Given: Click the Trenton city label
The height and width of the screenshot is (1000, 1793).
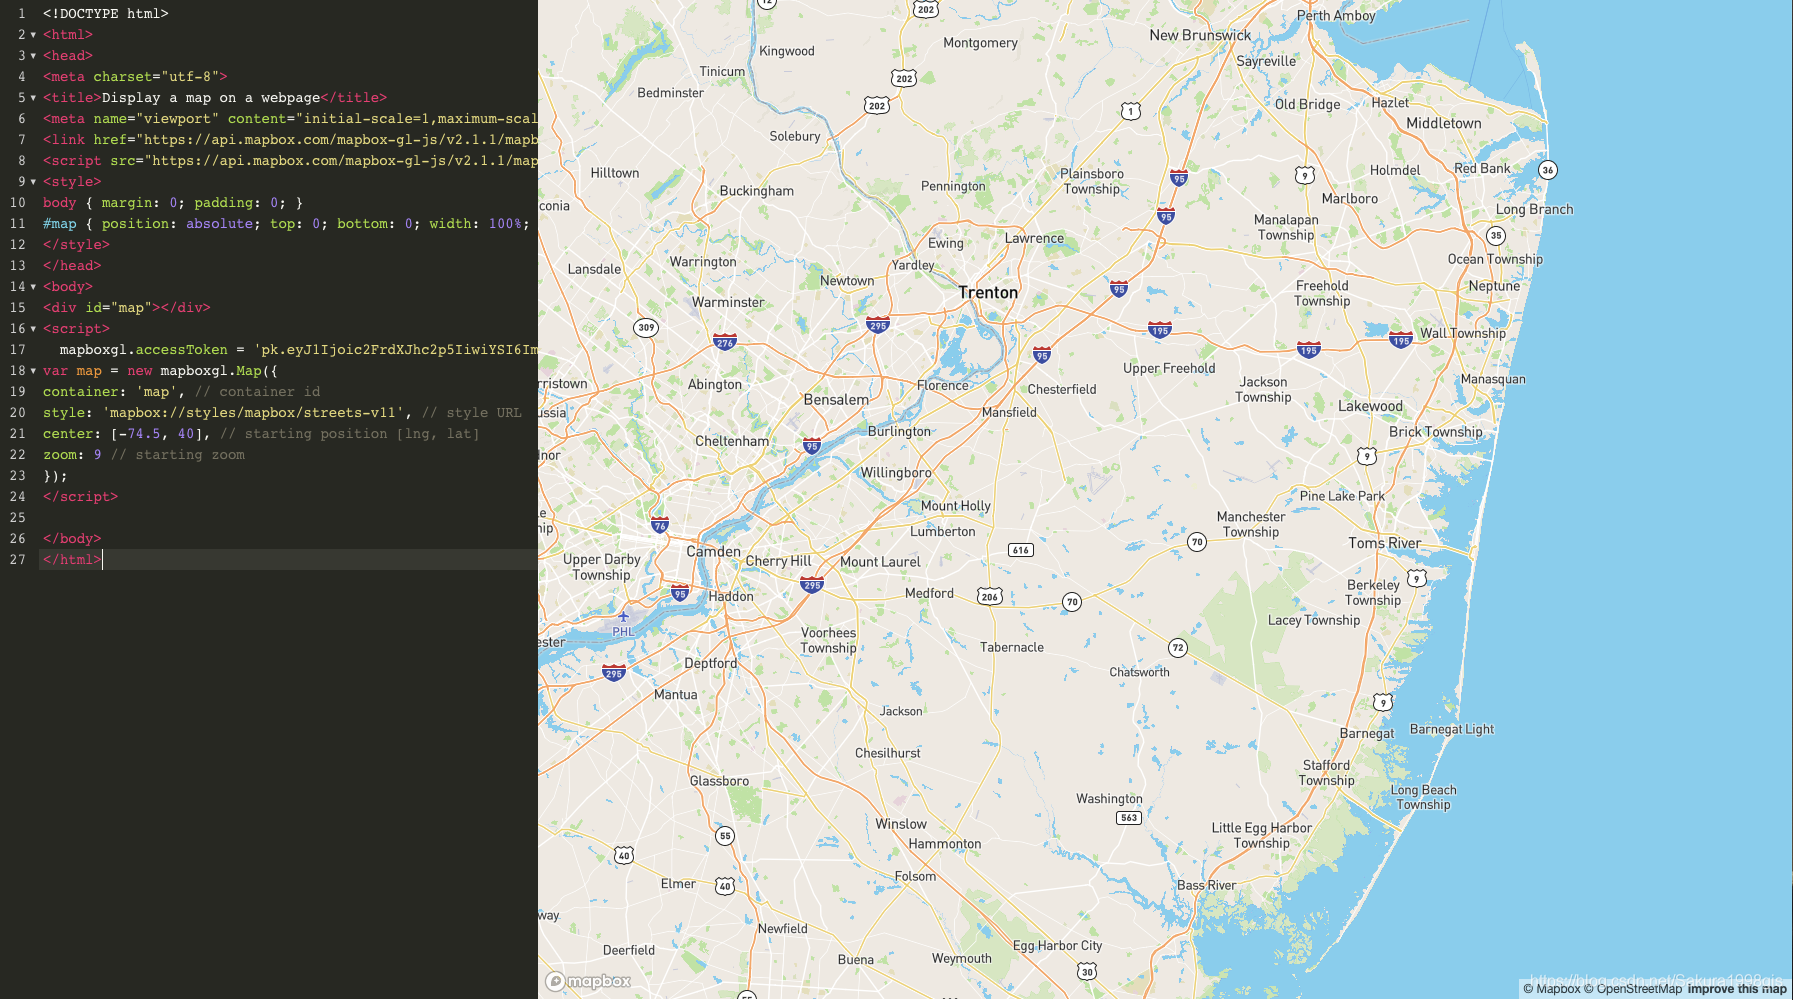Looking at the screenshot, I should [988, 293].
